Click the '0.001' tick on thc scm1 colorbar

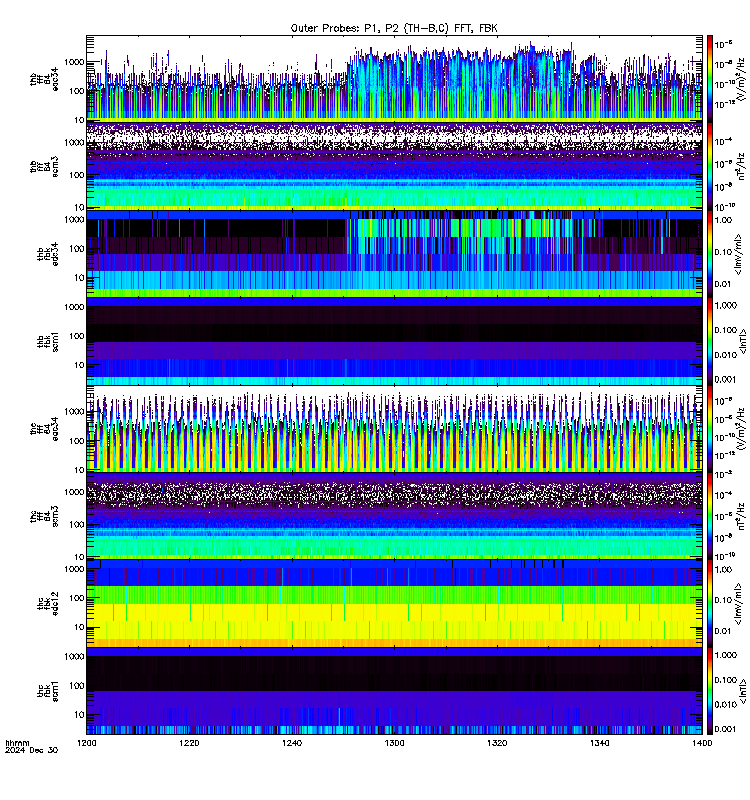pyautogui.click(x=726, y=729)
